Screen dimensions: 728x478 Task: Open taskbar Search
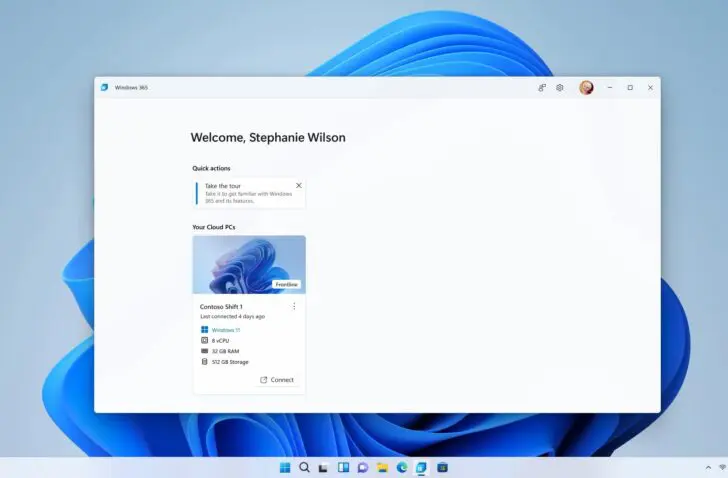(304, 467)
